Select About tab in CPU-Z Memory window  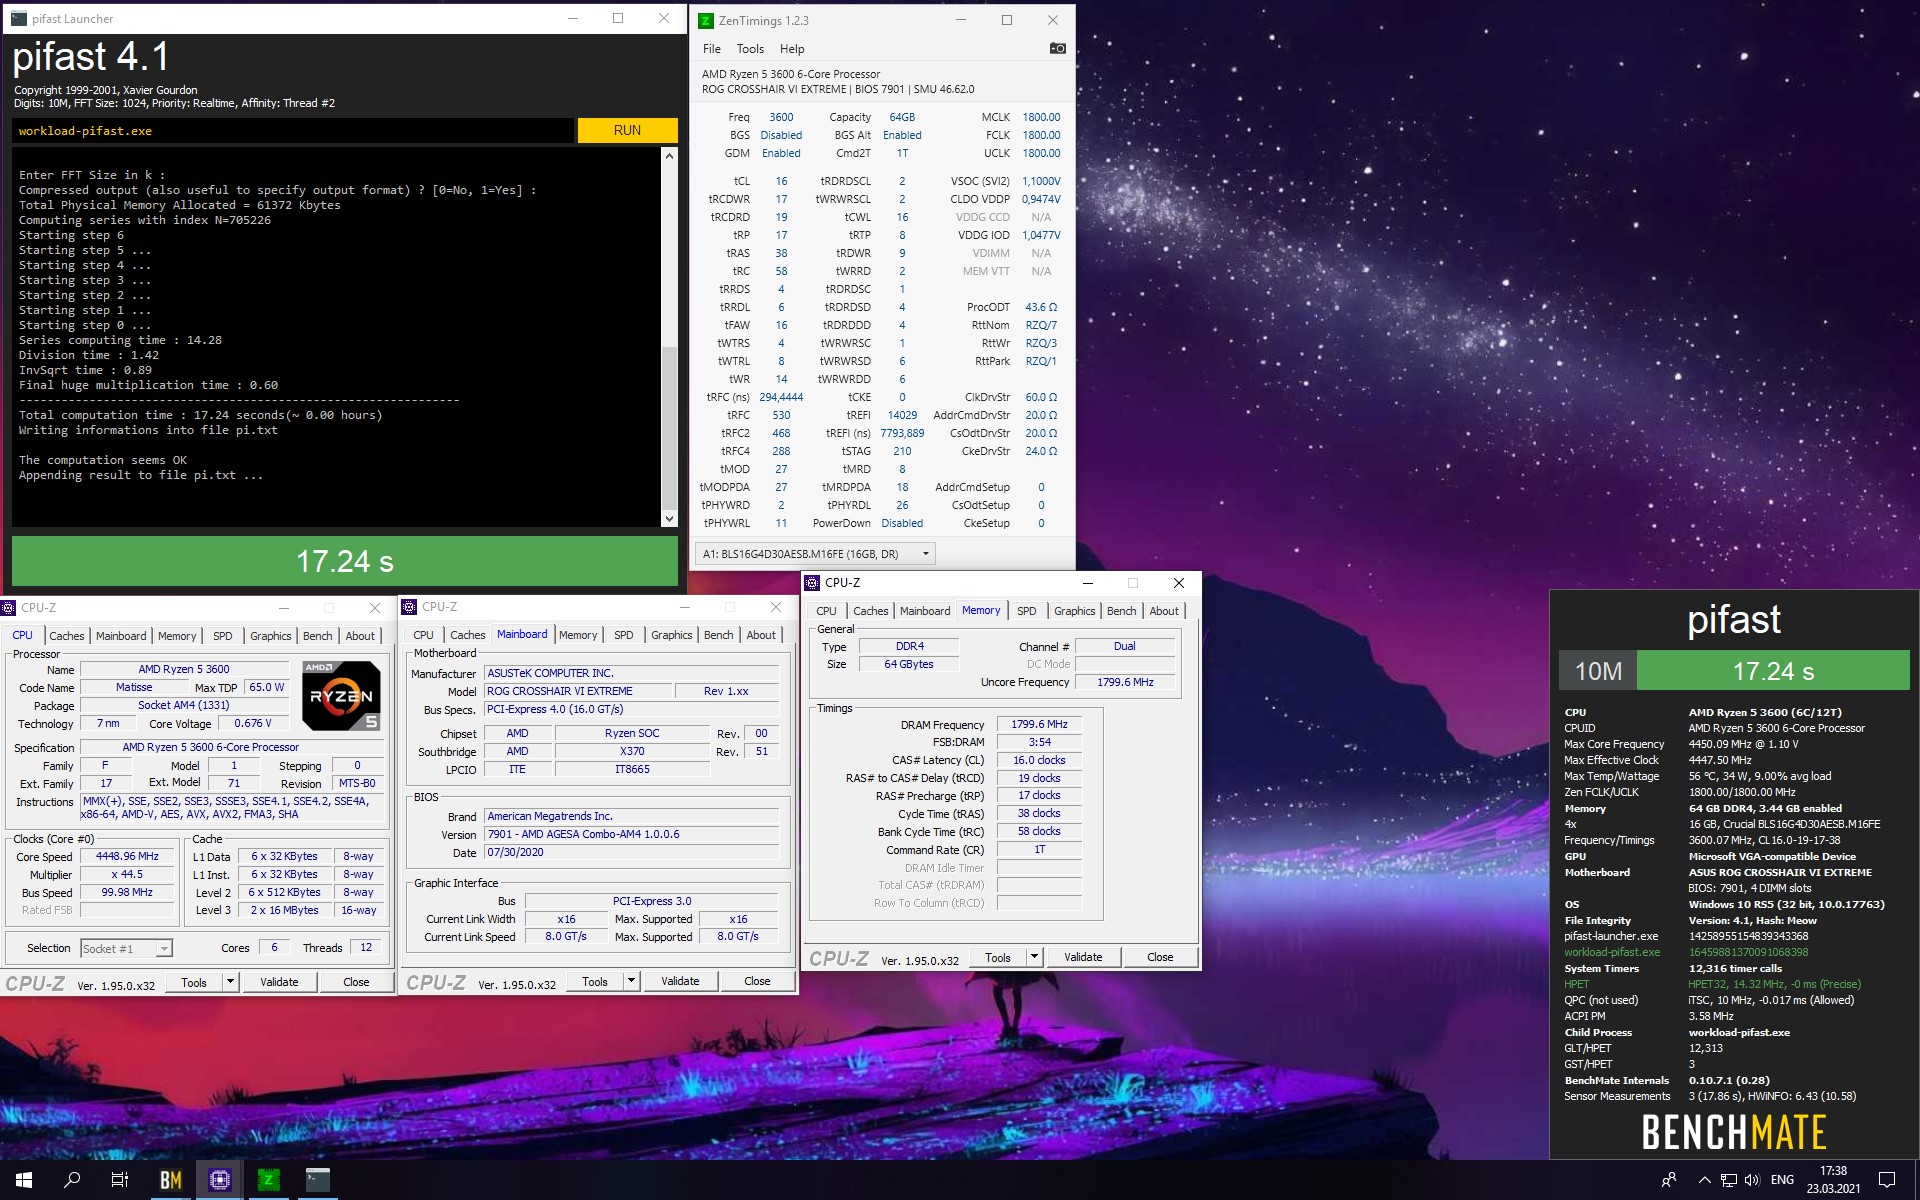pos(1163,611)
